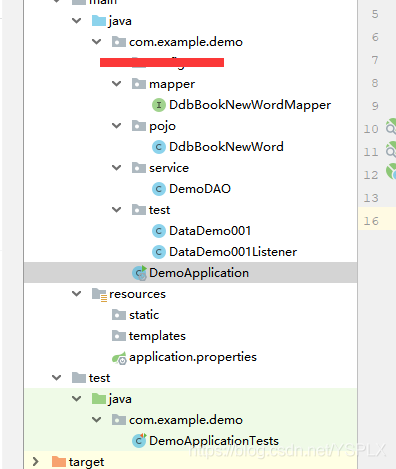Click the green test java folder icon
The image size is (396, 469).
[99, 399]
